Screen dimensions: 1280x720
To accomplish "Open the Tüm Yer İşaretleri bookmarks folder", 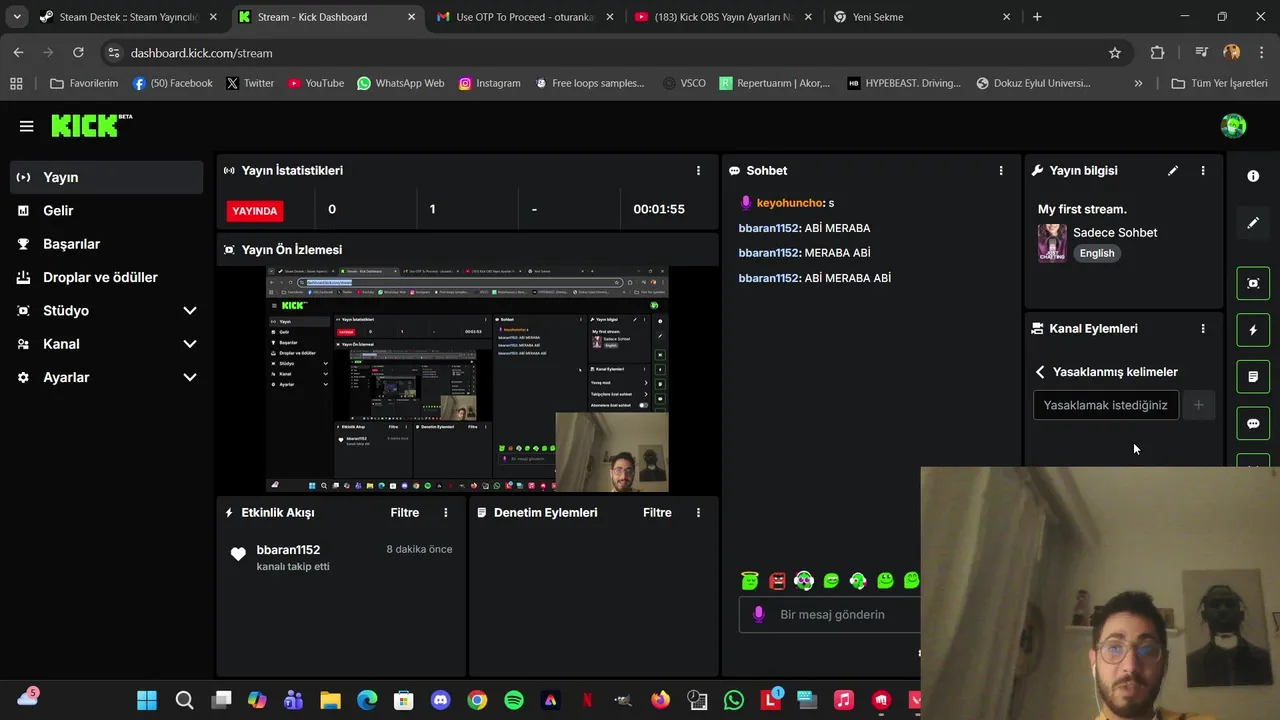I will [x=1219, y=83].
